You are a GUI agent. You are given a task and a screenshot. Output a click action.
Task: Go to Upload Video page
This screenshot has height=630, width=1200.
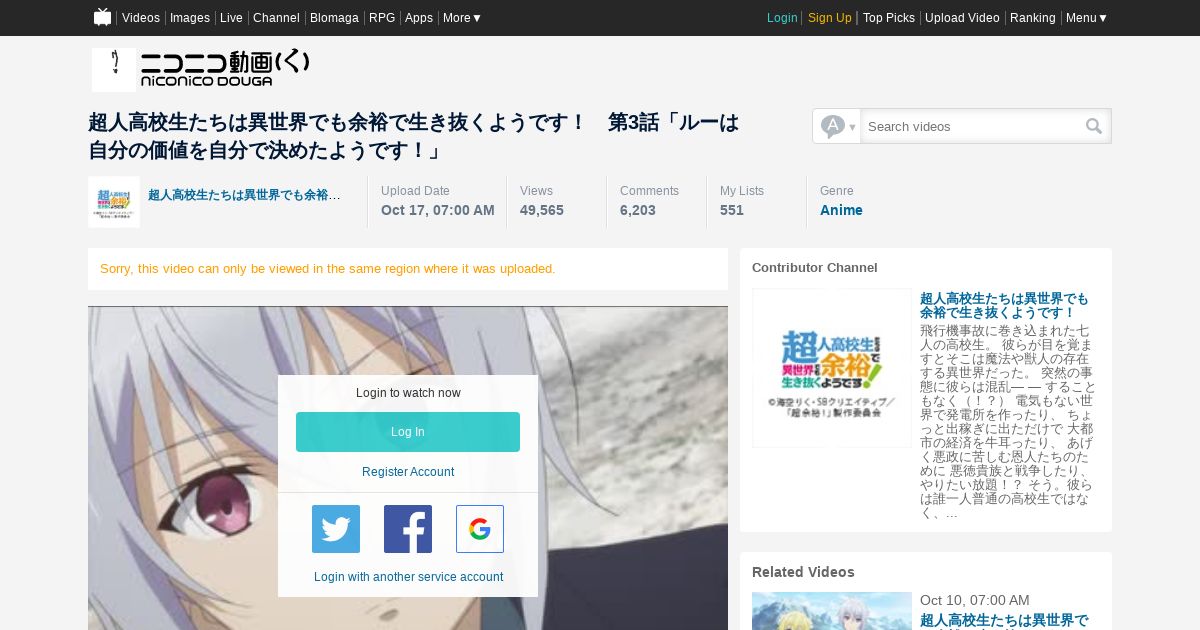962,18
